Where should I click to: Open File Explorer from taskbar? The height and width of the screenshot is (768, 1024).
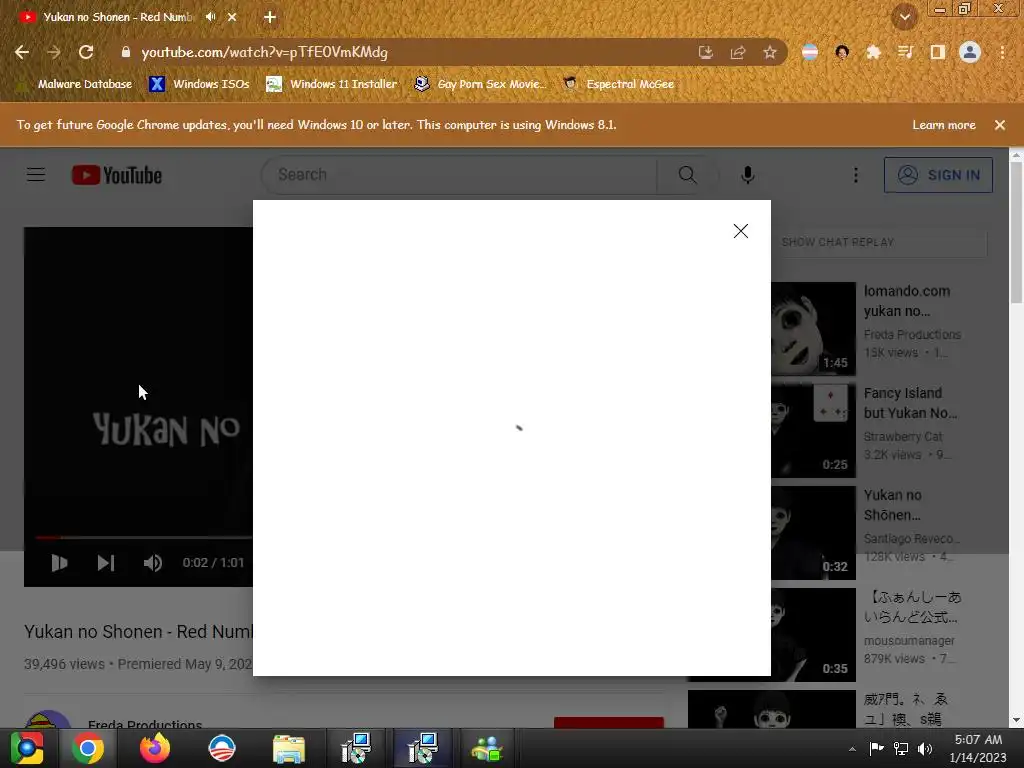coord(289,748)
